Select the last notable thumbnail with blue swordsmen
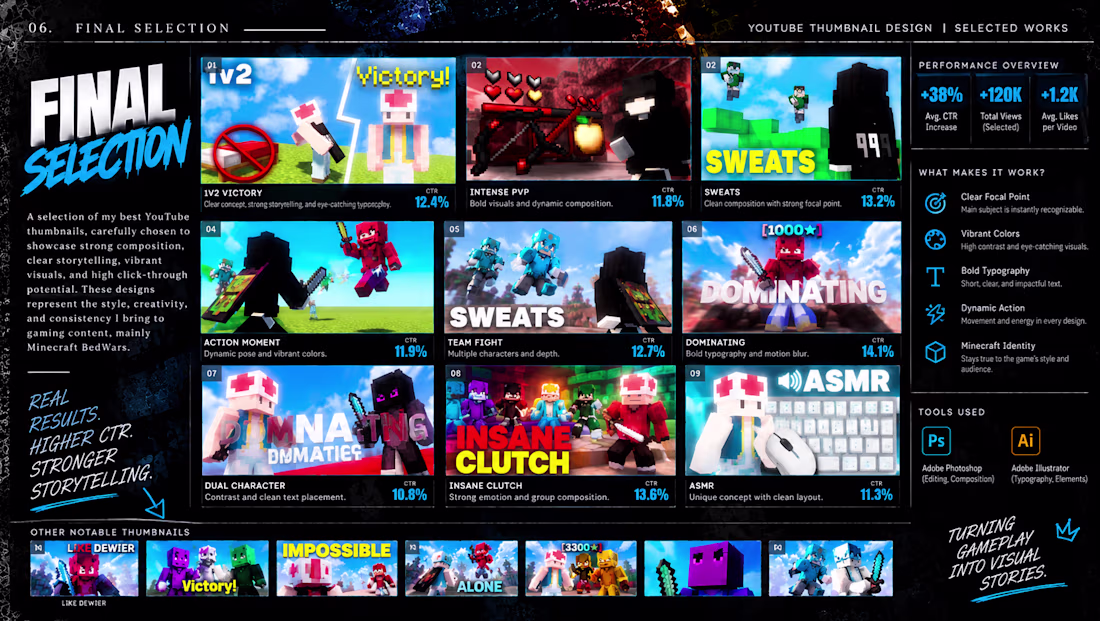 831,568
